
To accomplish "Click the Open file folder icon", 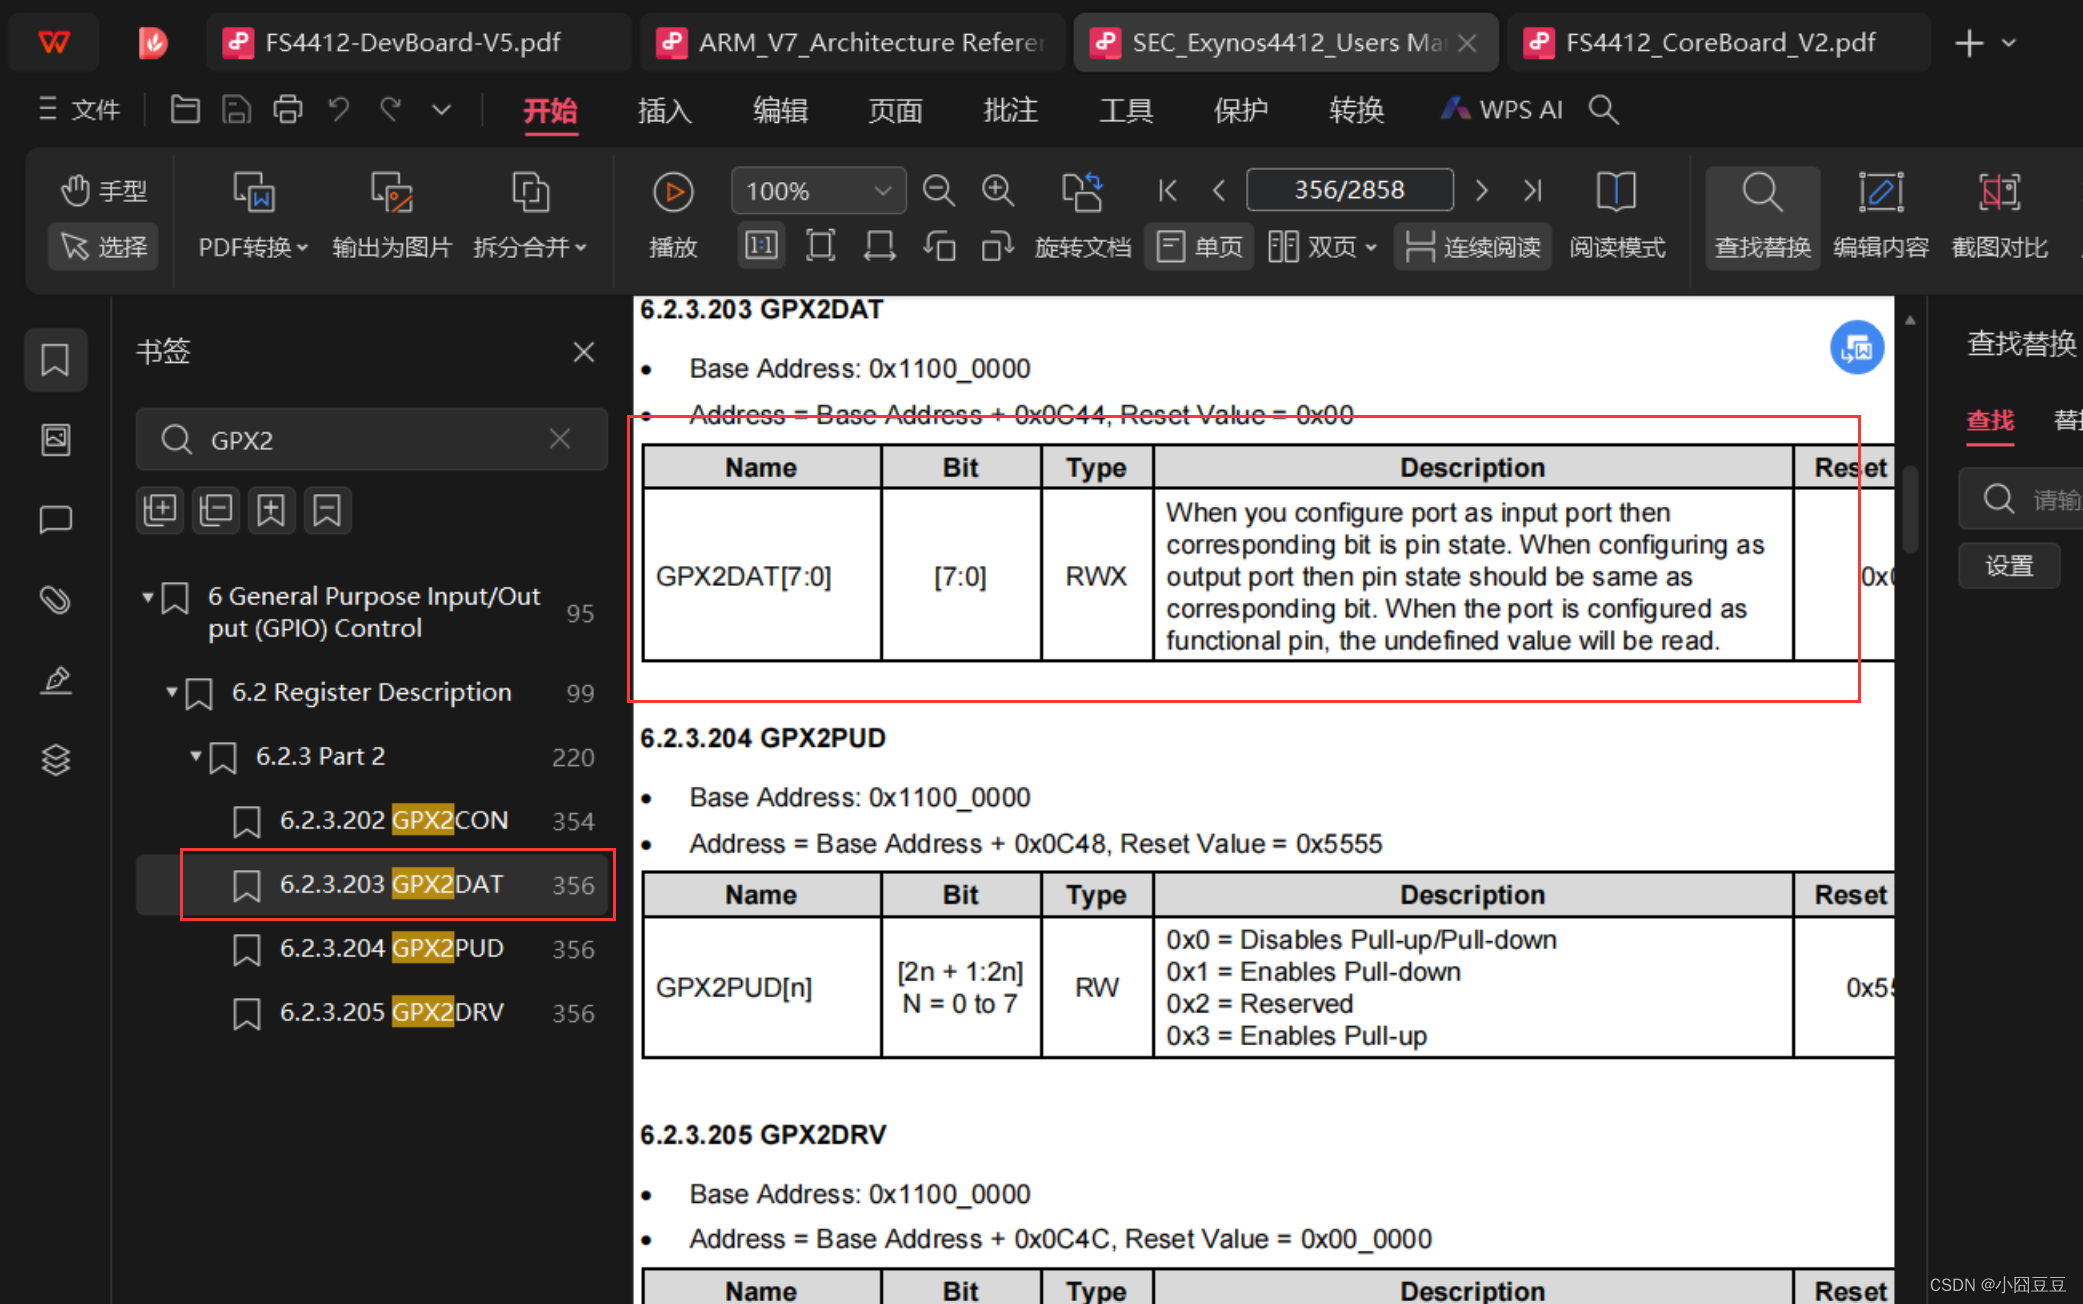I will pos(185,109).
